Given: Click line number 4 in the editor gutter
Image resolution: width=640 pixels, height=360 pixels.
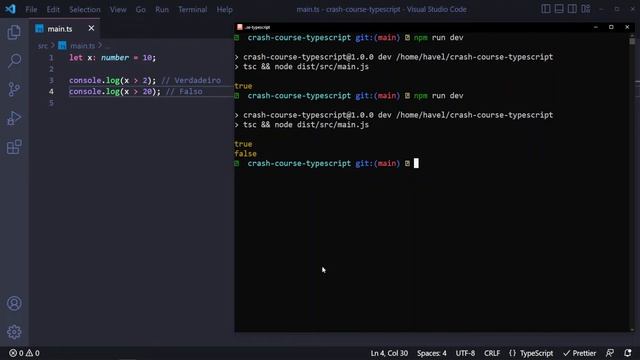Looking at the screenshot, I should [51, 91].
